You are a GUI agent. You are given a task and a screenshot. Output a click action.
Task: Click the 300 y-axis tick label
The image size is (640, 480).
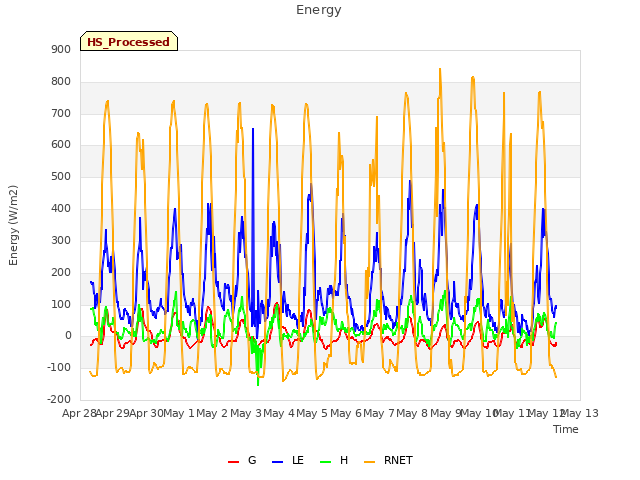point(61,240)
